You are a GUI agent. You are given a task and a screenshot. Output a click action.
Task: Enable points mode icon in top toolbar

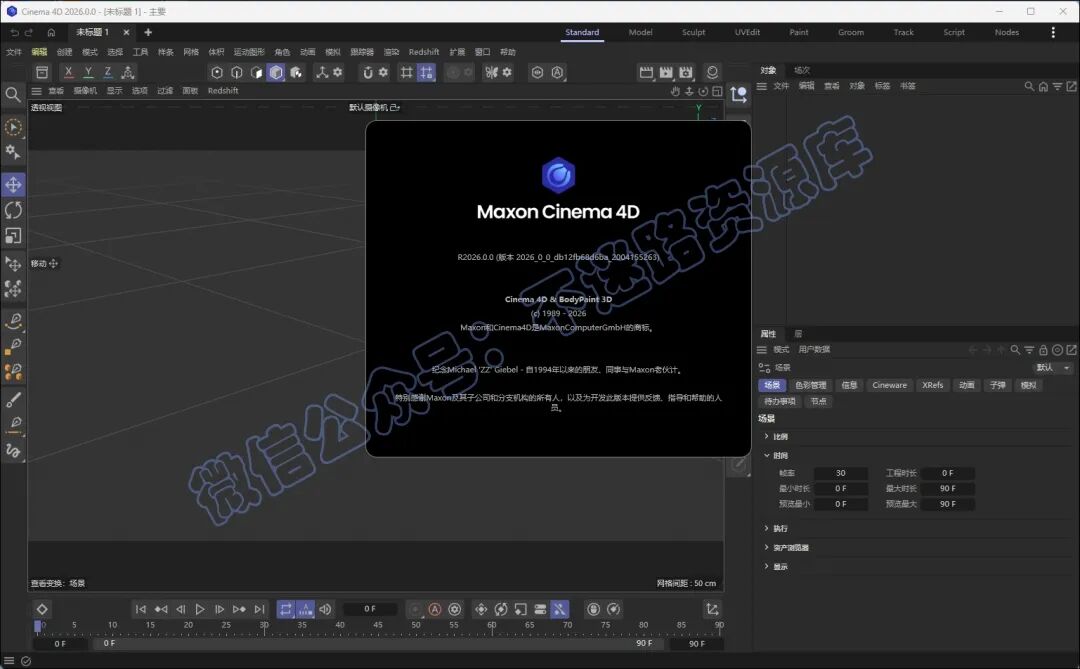tap(217, 72)
